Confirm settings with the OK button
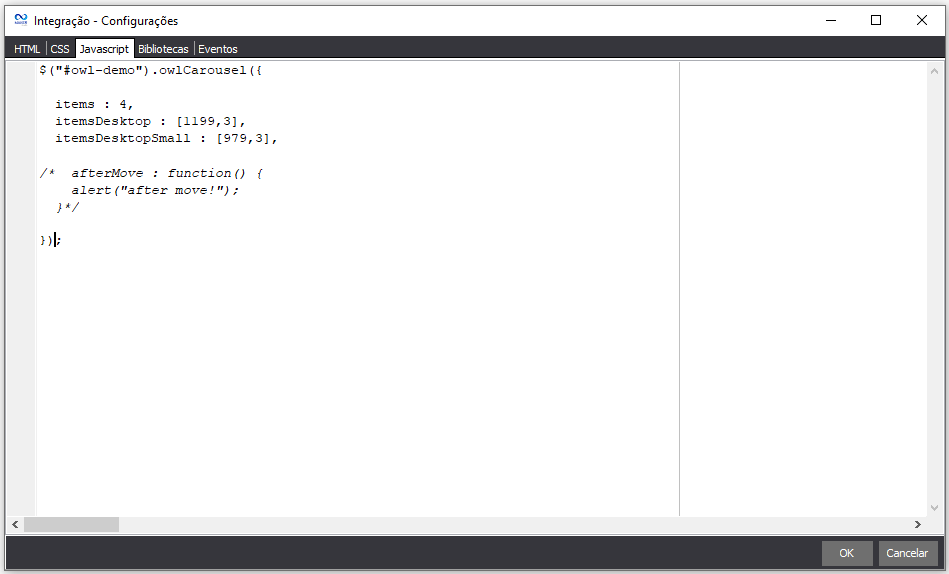 [x=846, y=553]
